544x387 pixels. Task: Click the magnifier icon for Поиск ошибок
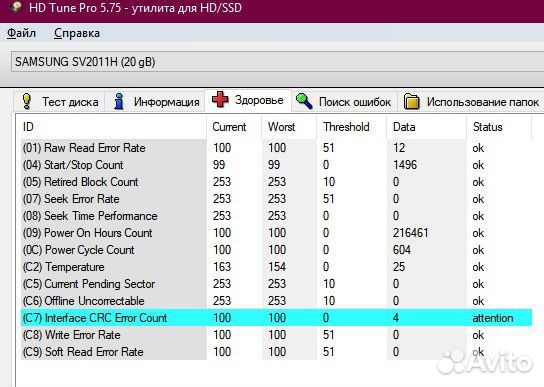304,101
